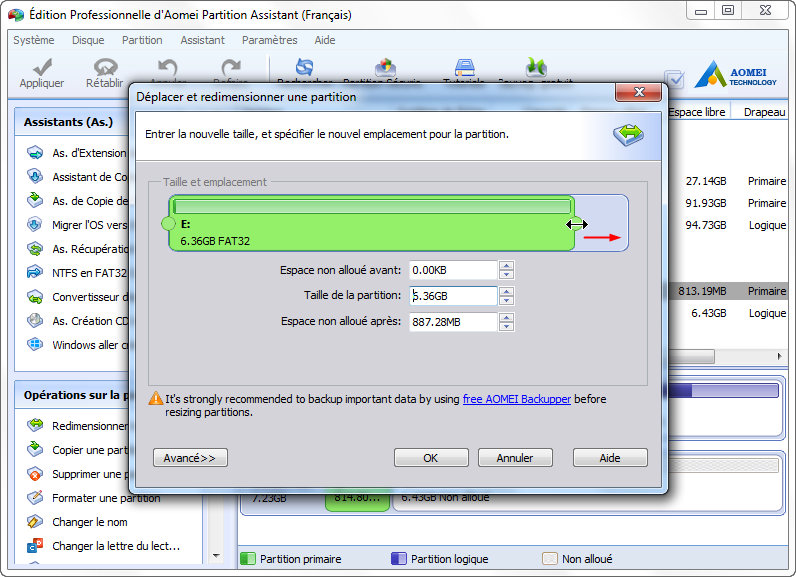Open the Tutoriels toolbar icon
The image size is (796, 577).
[464, 67]
